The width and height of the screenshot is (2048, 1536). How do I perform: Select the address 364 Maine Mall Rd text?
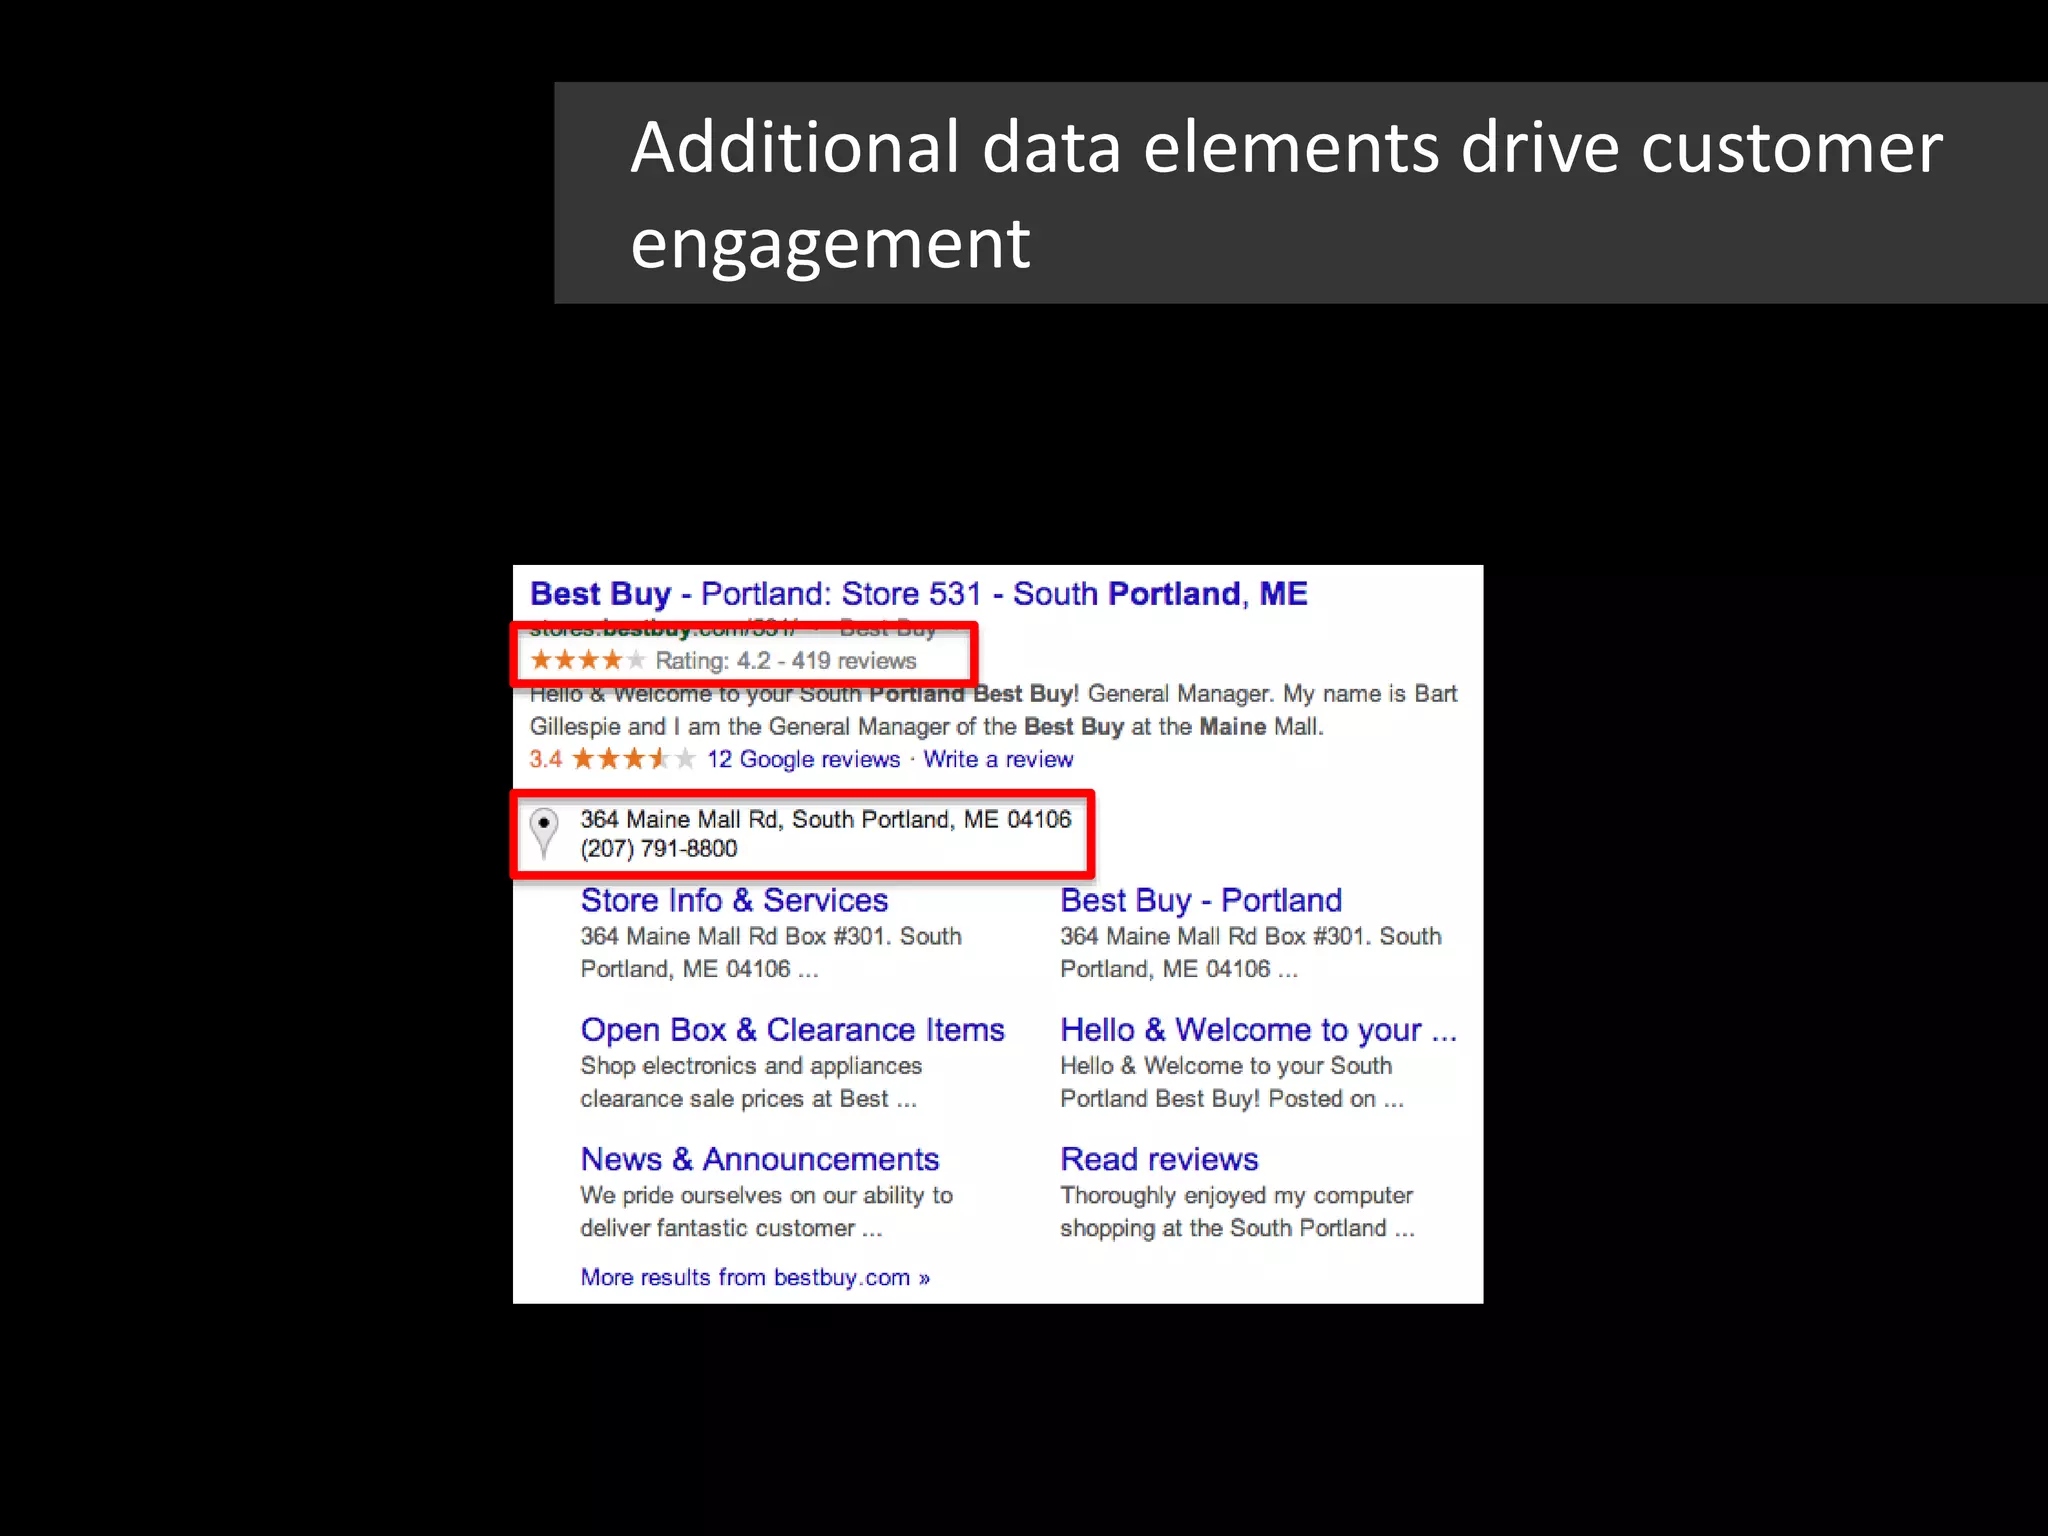(825, 819)
